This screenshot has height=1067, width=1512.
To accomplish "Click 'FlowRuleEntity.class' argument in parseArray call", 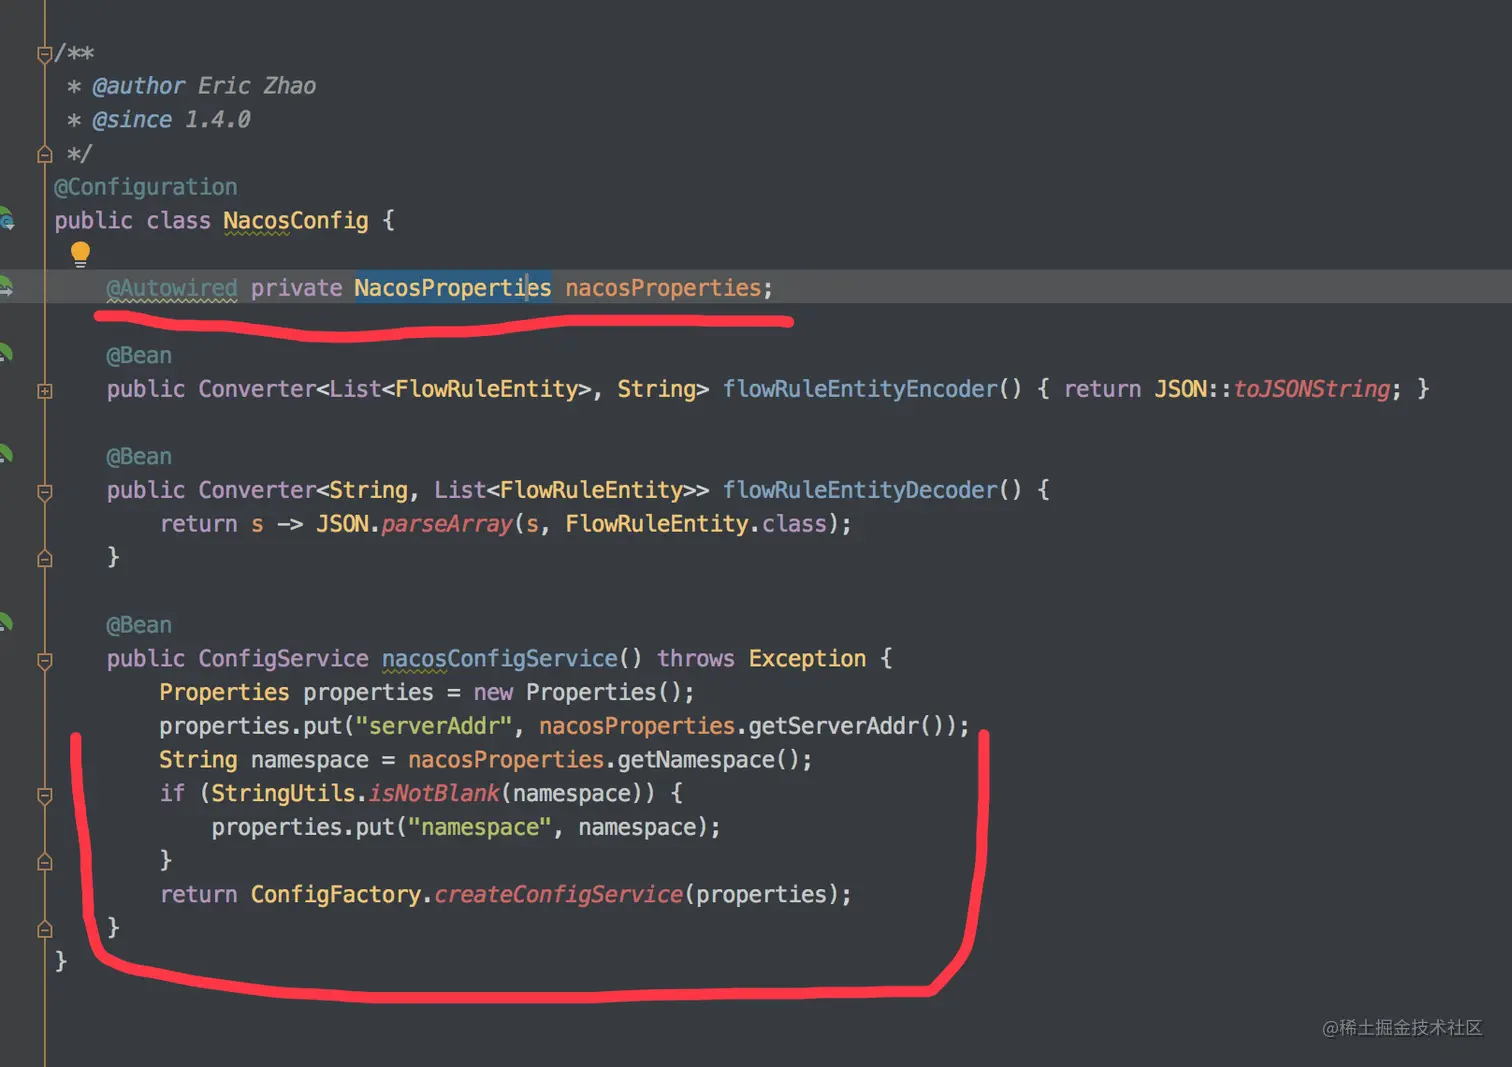I will click(x=696, y=524).
